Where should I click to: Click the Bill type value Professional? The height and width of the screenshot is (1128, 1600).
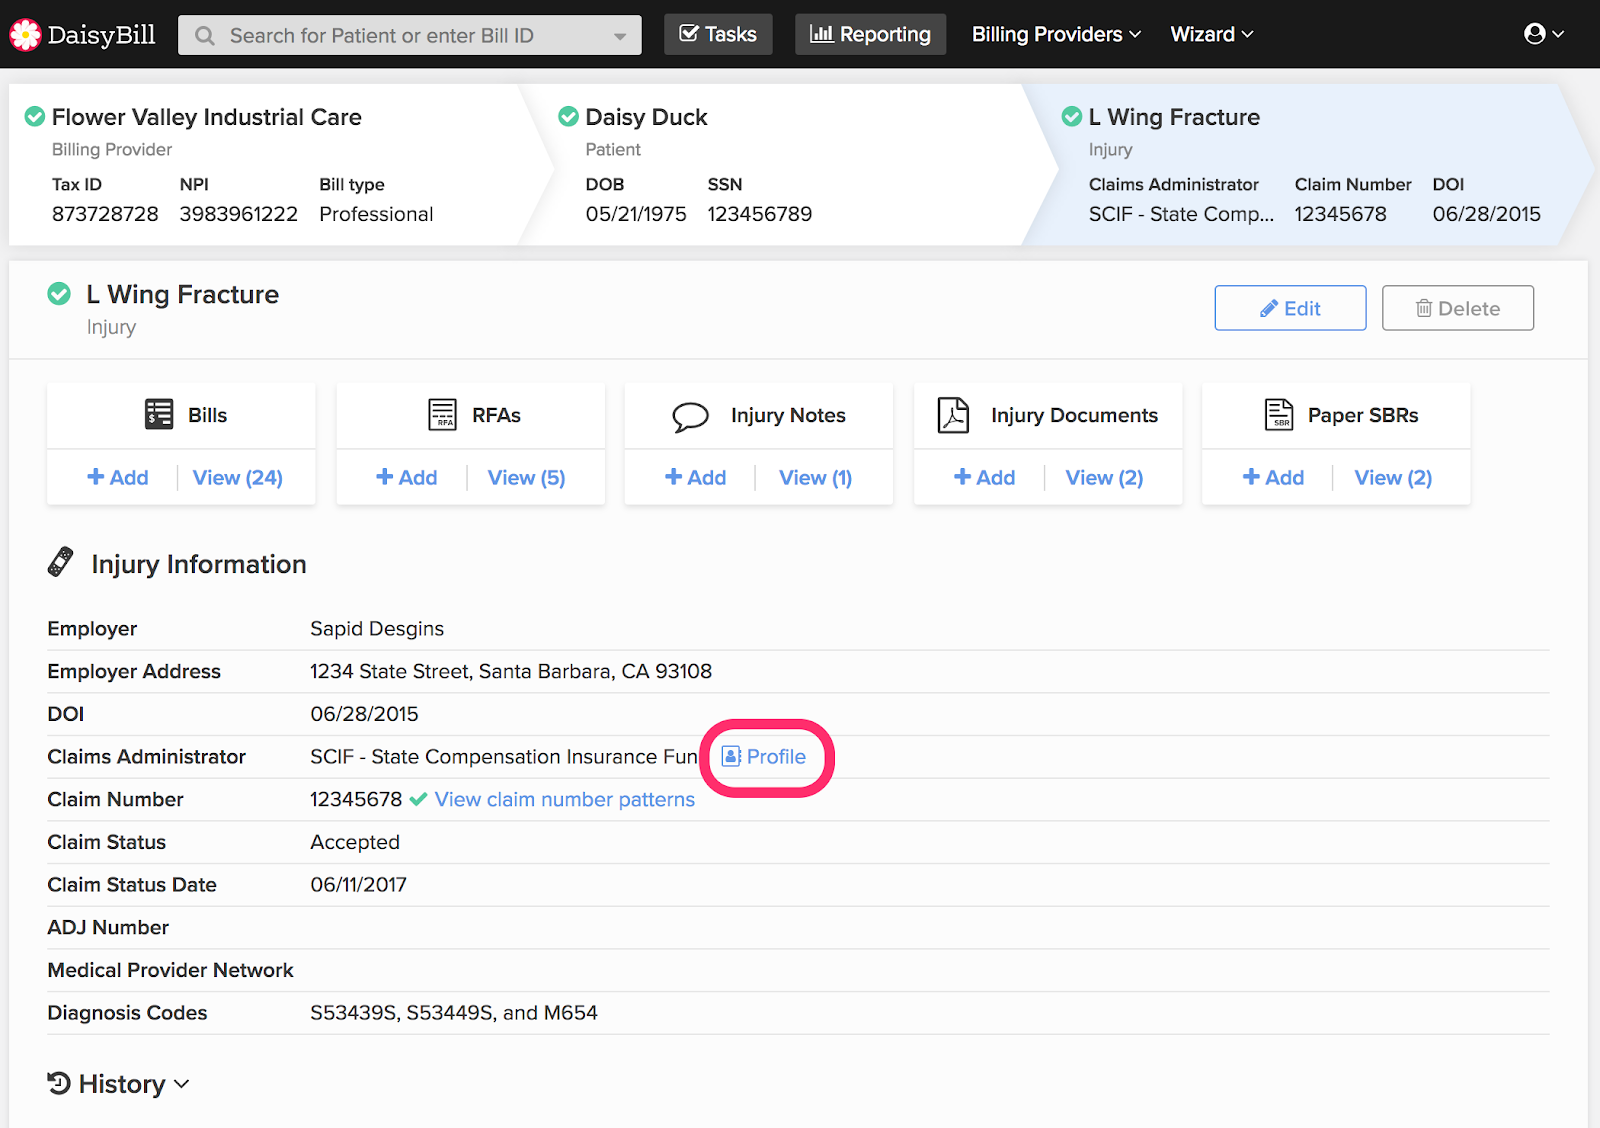click(376, 214)
